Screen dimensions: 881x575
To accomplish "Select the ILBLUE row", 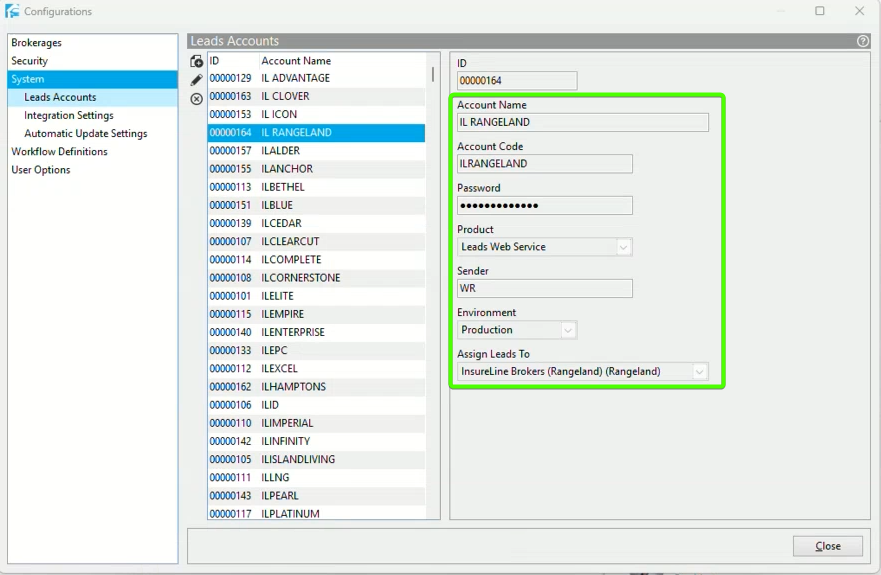I will click(x=316, y=205).
